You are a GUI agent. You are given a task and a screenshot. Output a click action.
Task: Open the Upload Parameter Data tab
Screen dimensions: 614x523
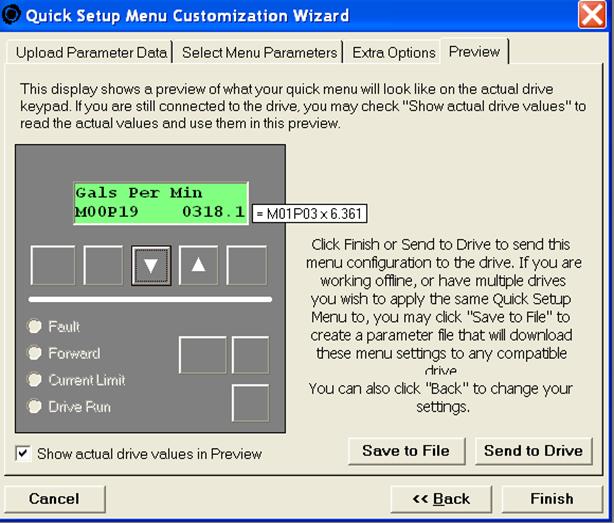[90, 52]
